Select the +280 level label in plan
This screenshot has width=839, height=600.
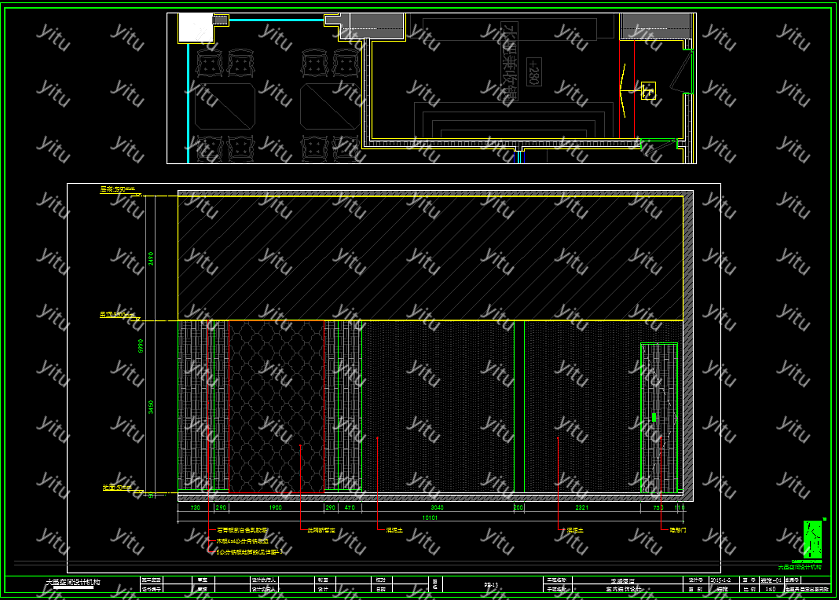coord(534,72)
